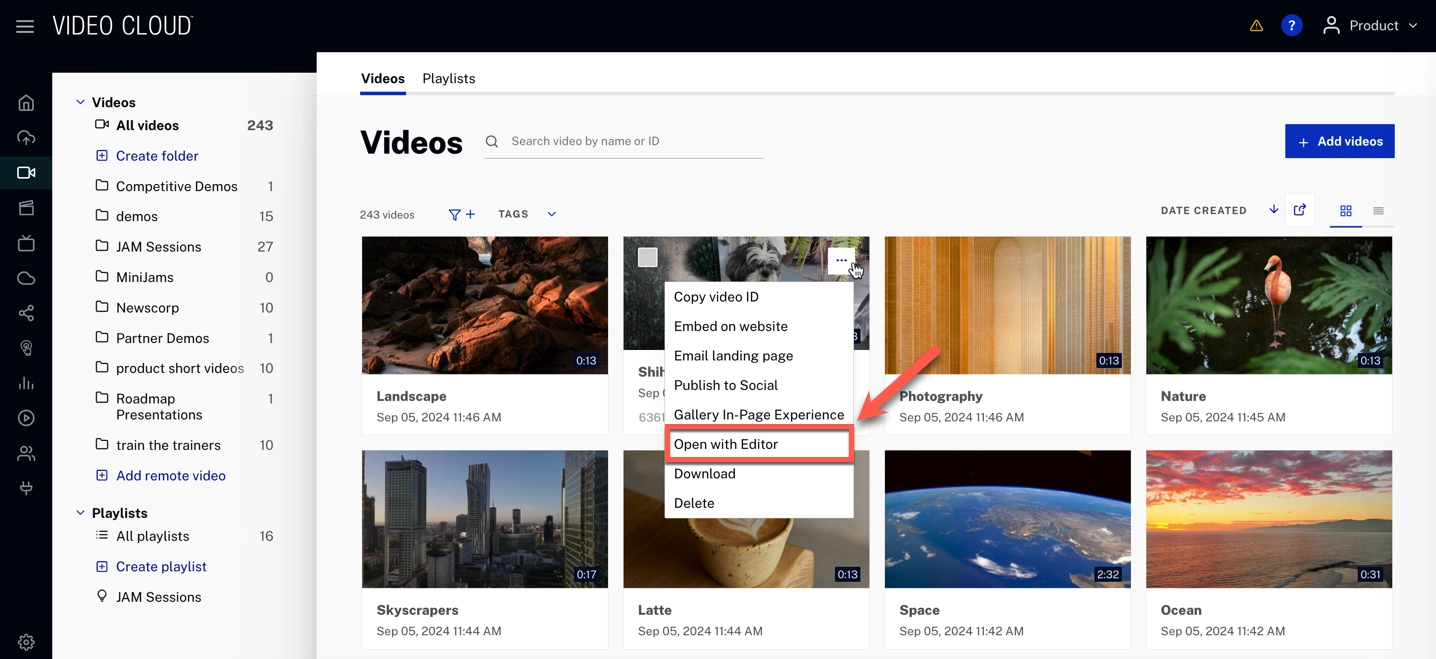
Task: Click the yellow warning alert icon
Action: coord(1256,26)
